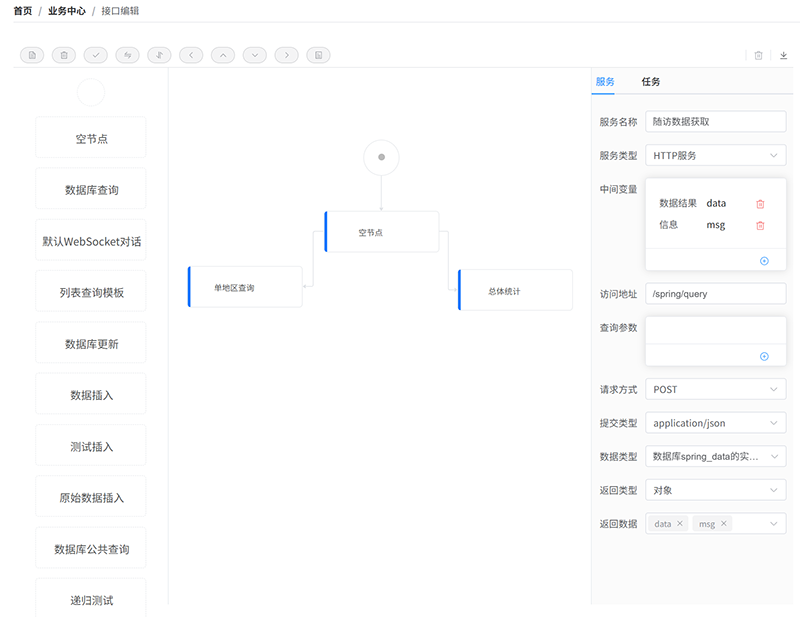Screen dimensions: 800x617
Task: Add a new query parameter (查询参数)
Action: click(764, 356)
